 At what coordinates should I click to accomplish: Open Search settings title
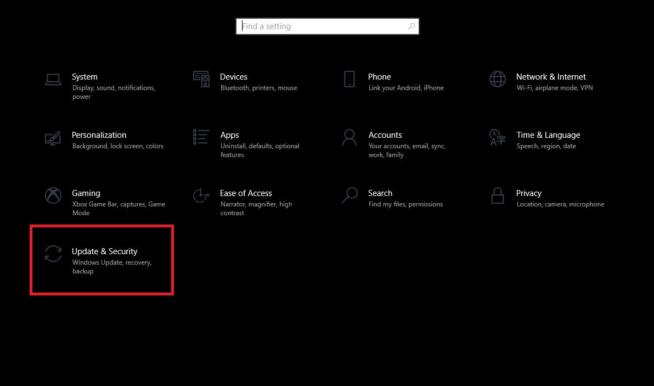380,193
